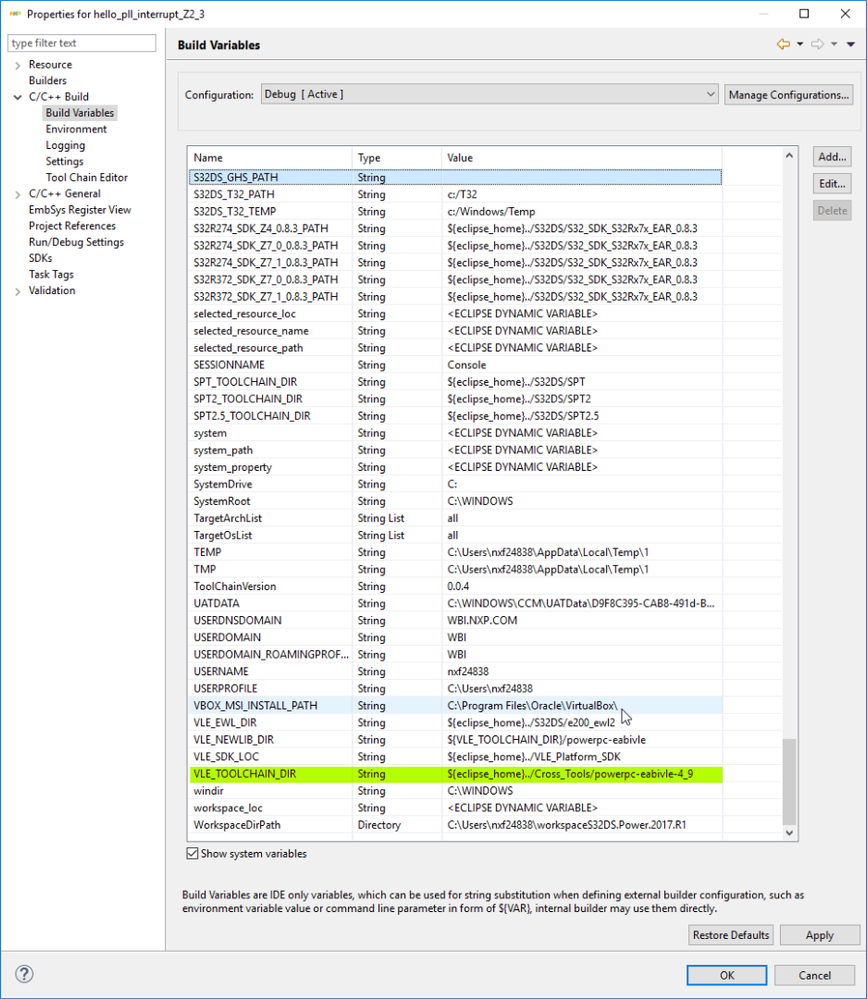Expand the C/C++ General tree node

[x=17, y=194]
